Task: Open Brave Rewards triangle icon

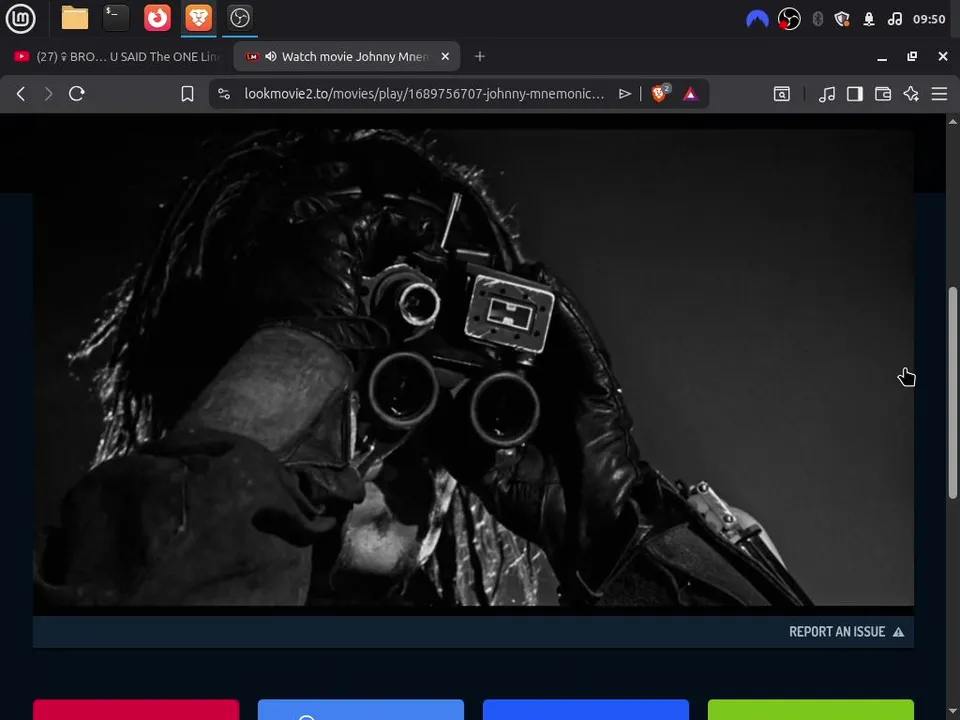Action: click(x=691, y=94)
